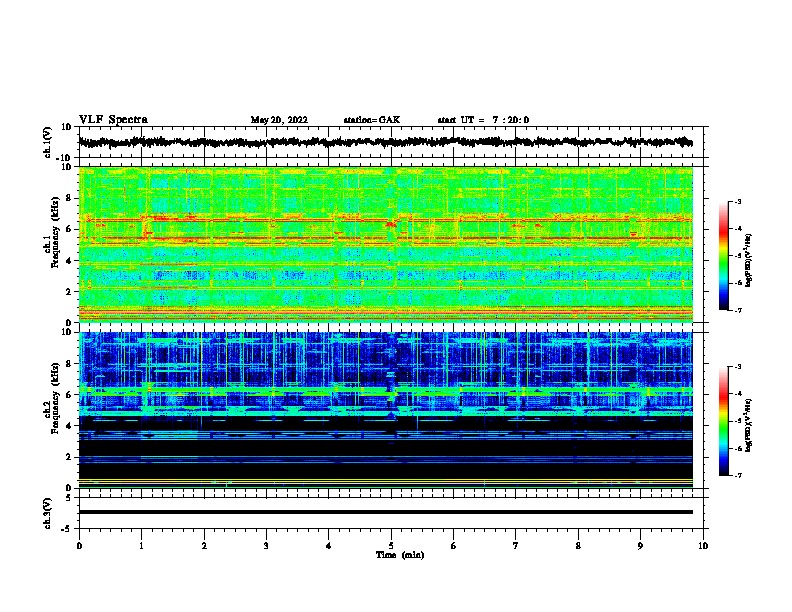Click the time axis tick label "3"
The image size is (792, 612).
click(x=266, y=546)
